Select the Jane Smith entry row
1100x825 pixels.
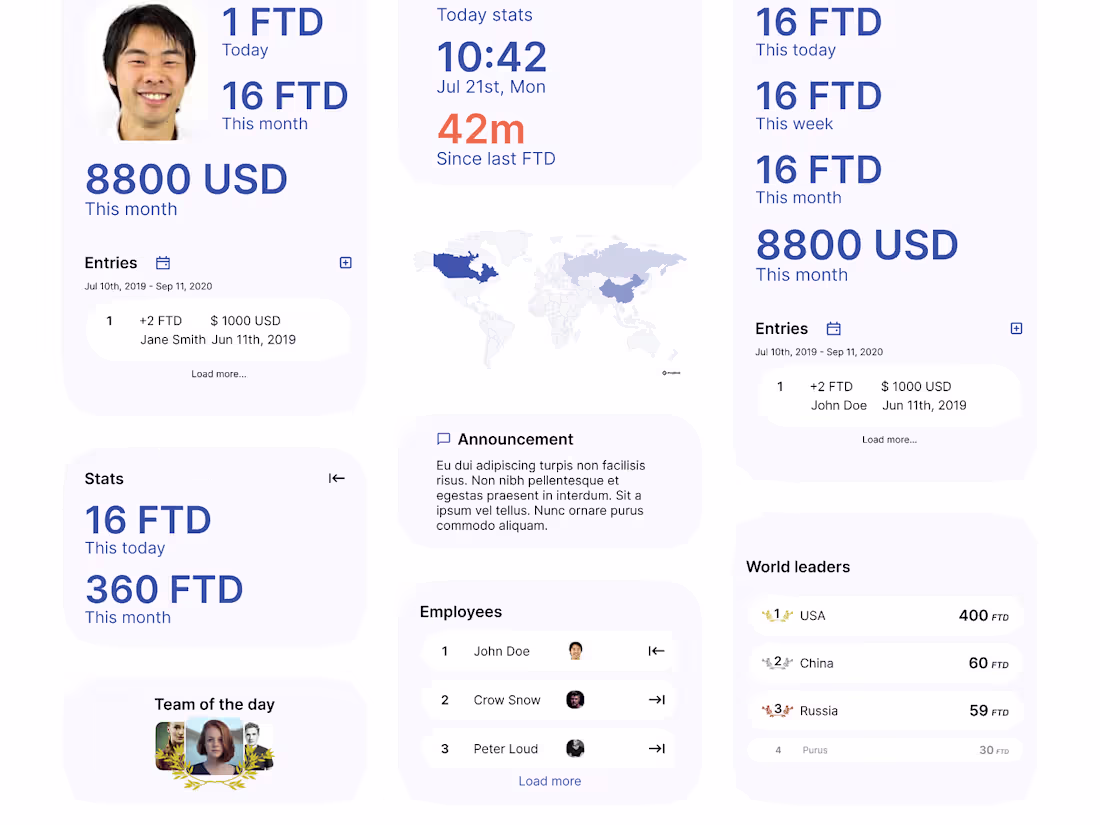(219, 328)
